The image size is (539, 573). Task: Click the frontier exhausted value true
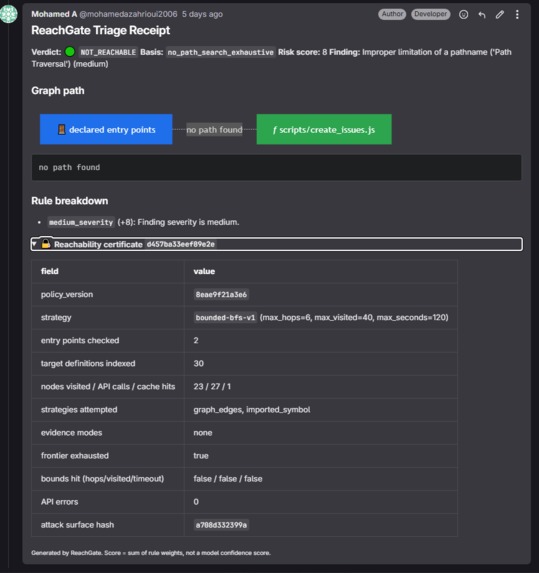[201, 456]
